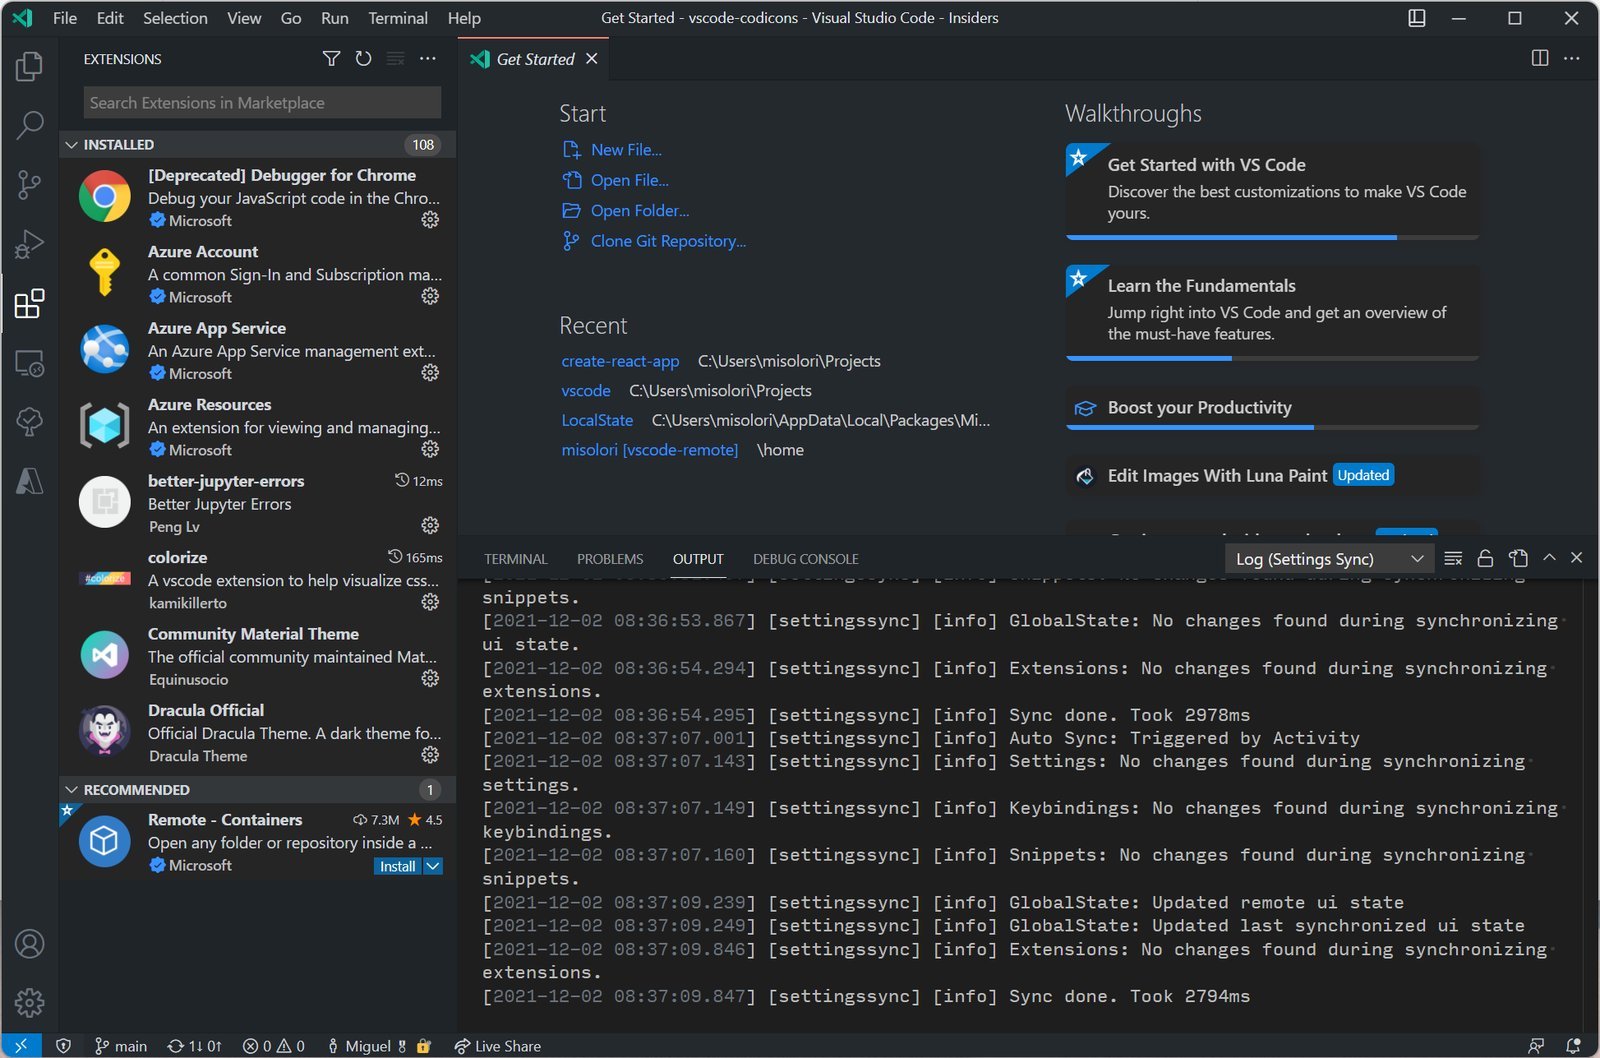Click the Filter Extensions funnel icon
Screen dimensions: 1600x1058
tap(331, 59)
